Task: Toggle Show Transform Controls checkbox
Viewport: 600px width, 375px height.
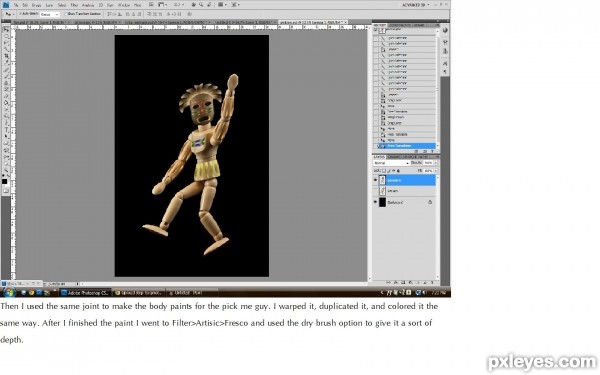Action: [x=65, y=14]
